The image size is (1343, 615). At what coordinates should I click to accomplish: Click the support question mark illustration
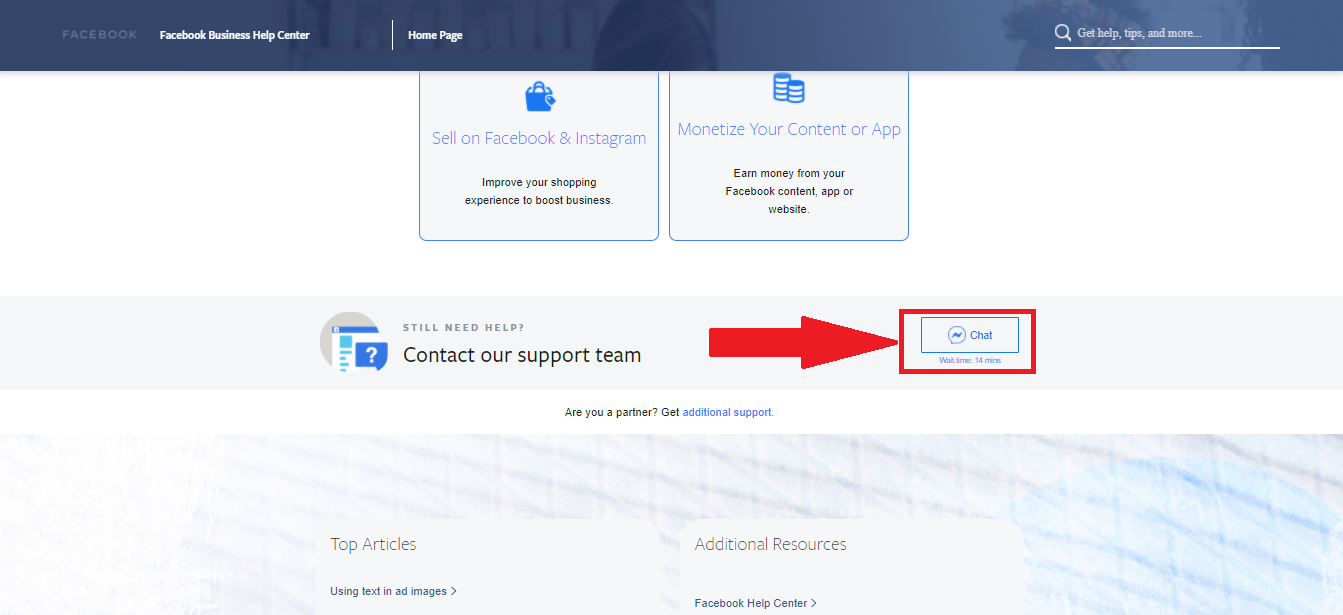click(x=354, y=342)
